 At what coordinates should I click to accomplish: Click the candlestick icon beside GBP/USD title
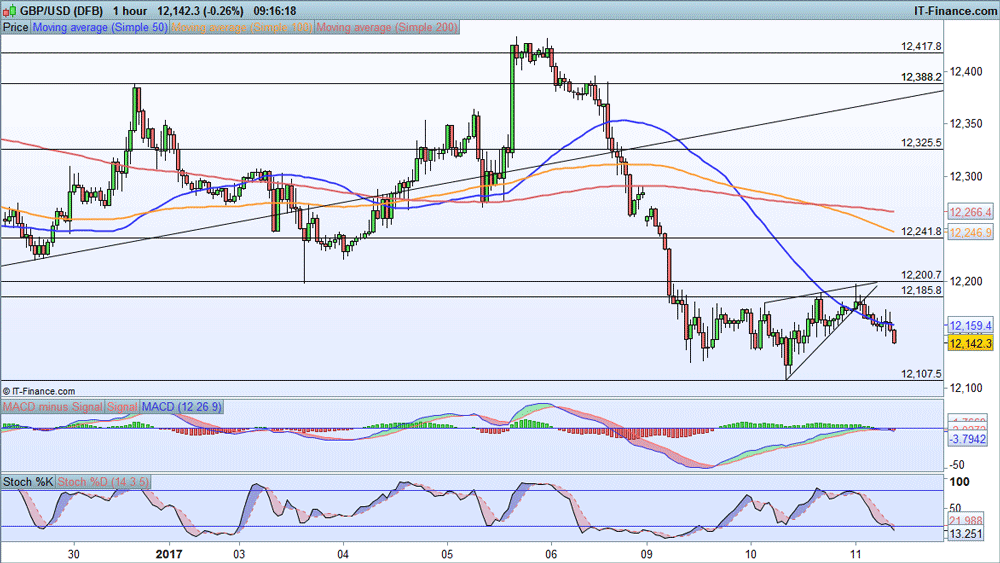click(x=9, y=10)
